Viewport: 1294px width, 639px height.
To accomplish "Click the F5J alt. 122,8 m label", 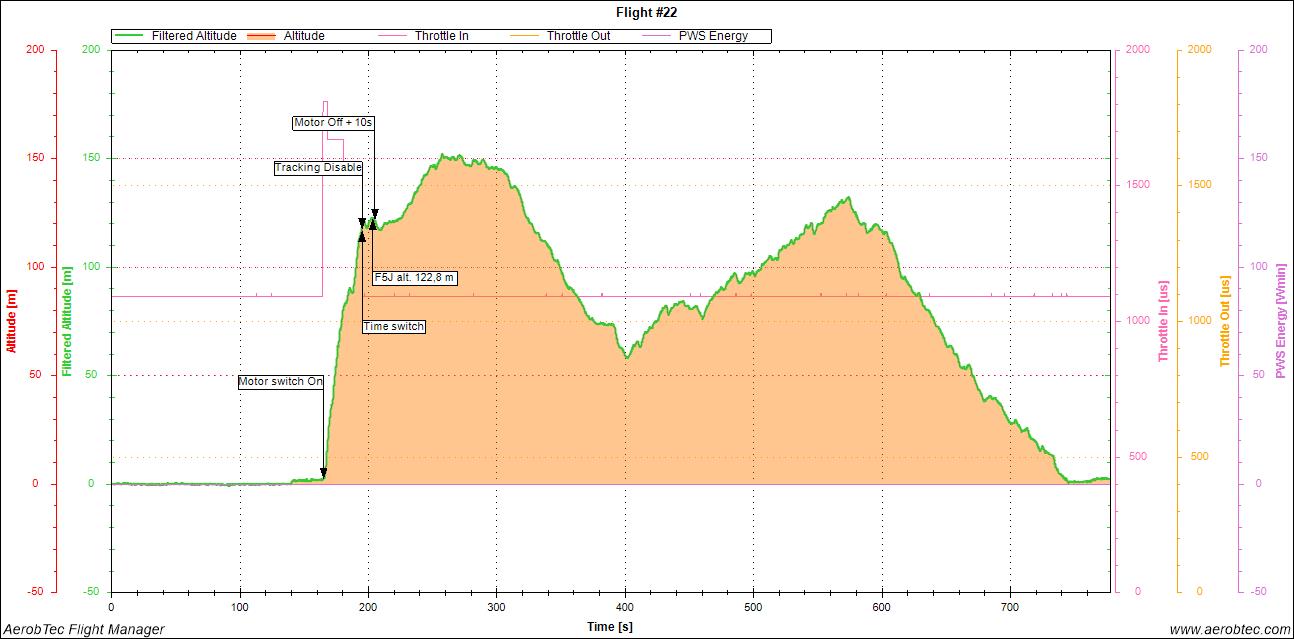I will tap(415, 278).
